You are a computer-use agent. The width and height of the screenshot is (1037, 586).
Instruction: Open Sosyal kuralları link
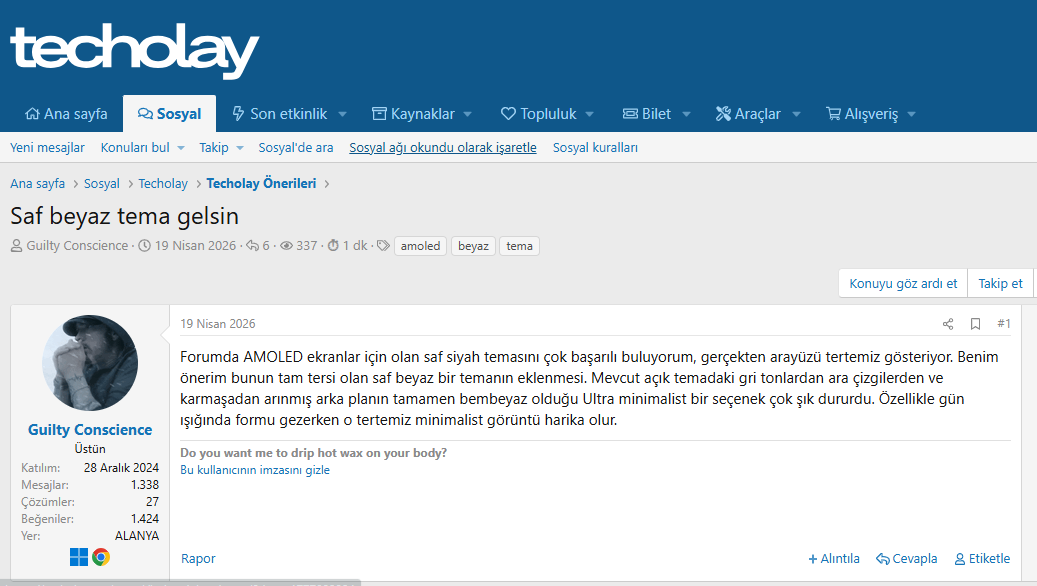(x=595, y=147)
